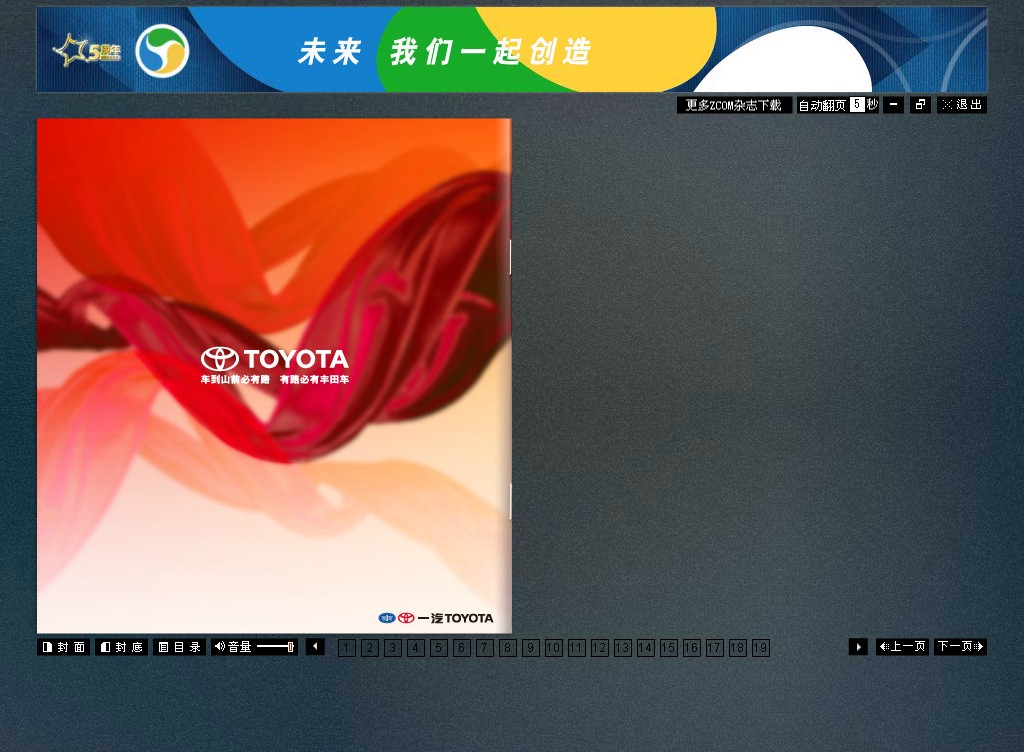Open the front cover (封面) button

pos(63,647)
